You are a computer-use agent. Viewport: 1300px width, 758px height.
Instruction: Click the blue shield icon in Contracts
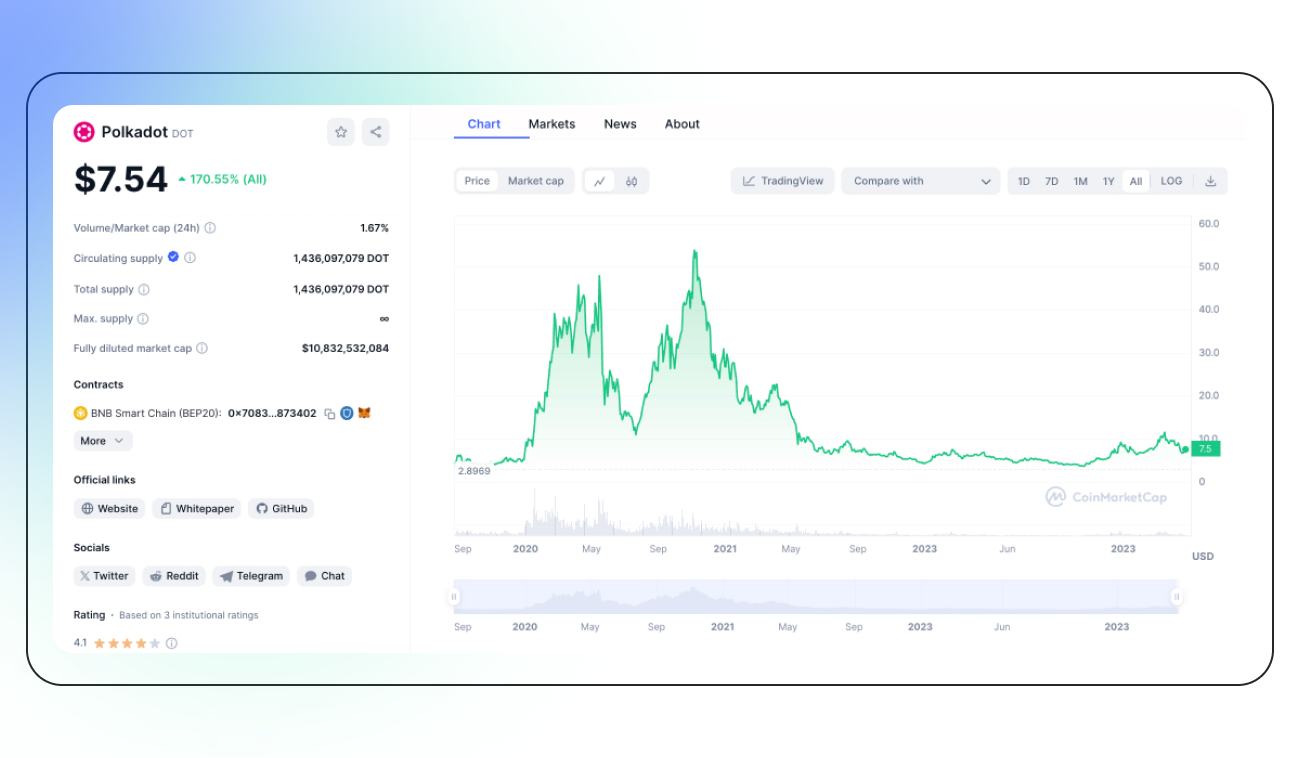tap(347, 413)
